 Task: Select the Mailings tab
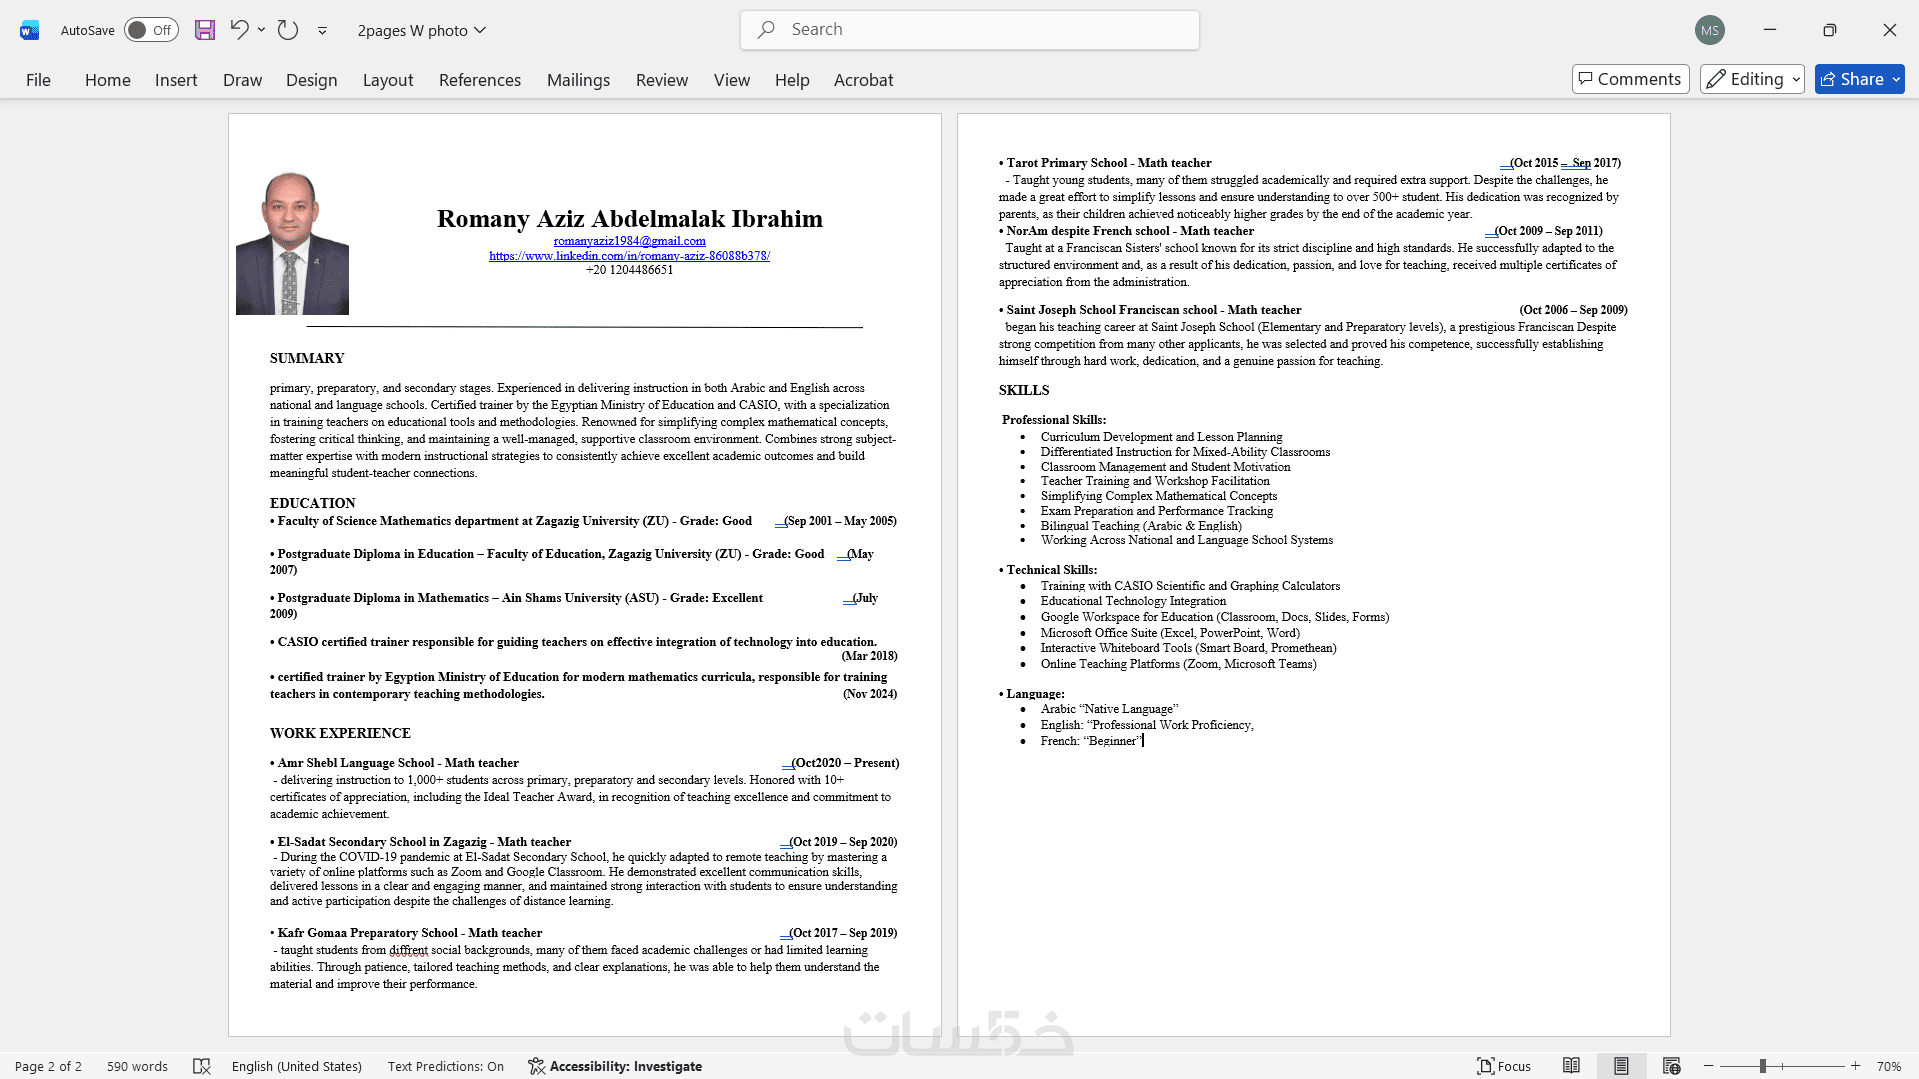(578, 80)
